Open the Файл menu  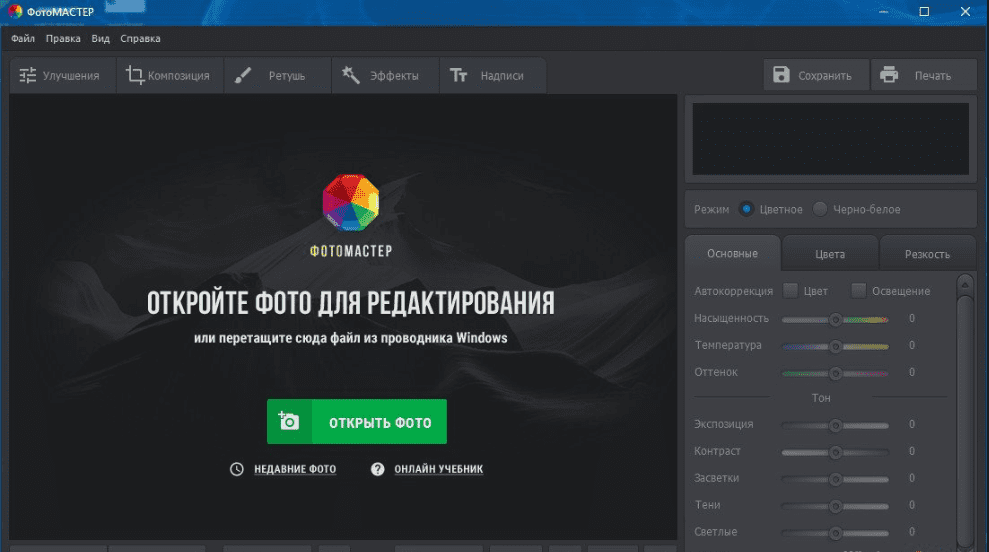(23, 39)
